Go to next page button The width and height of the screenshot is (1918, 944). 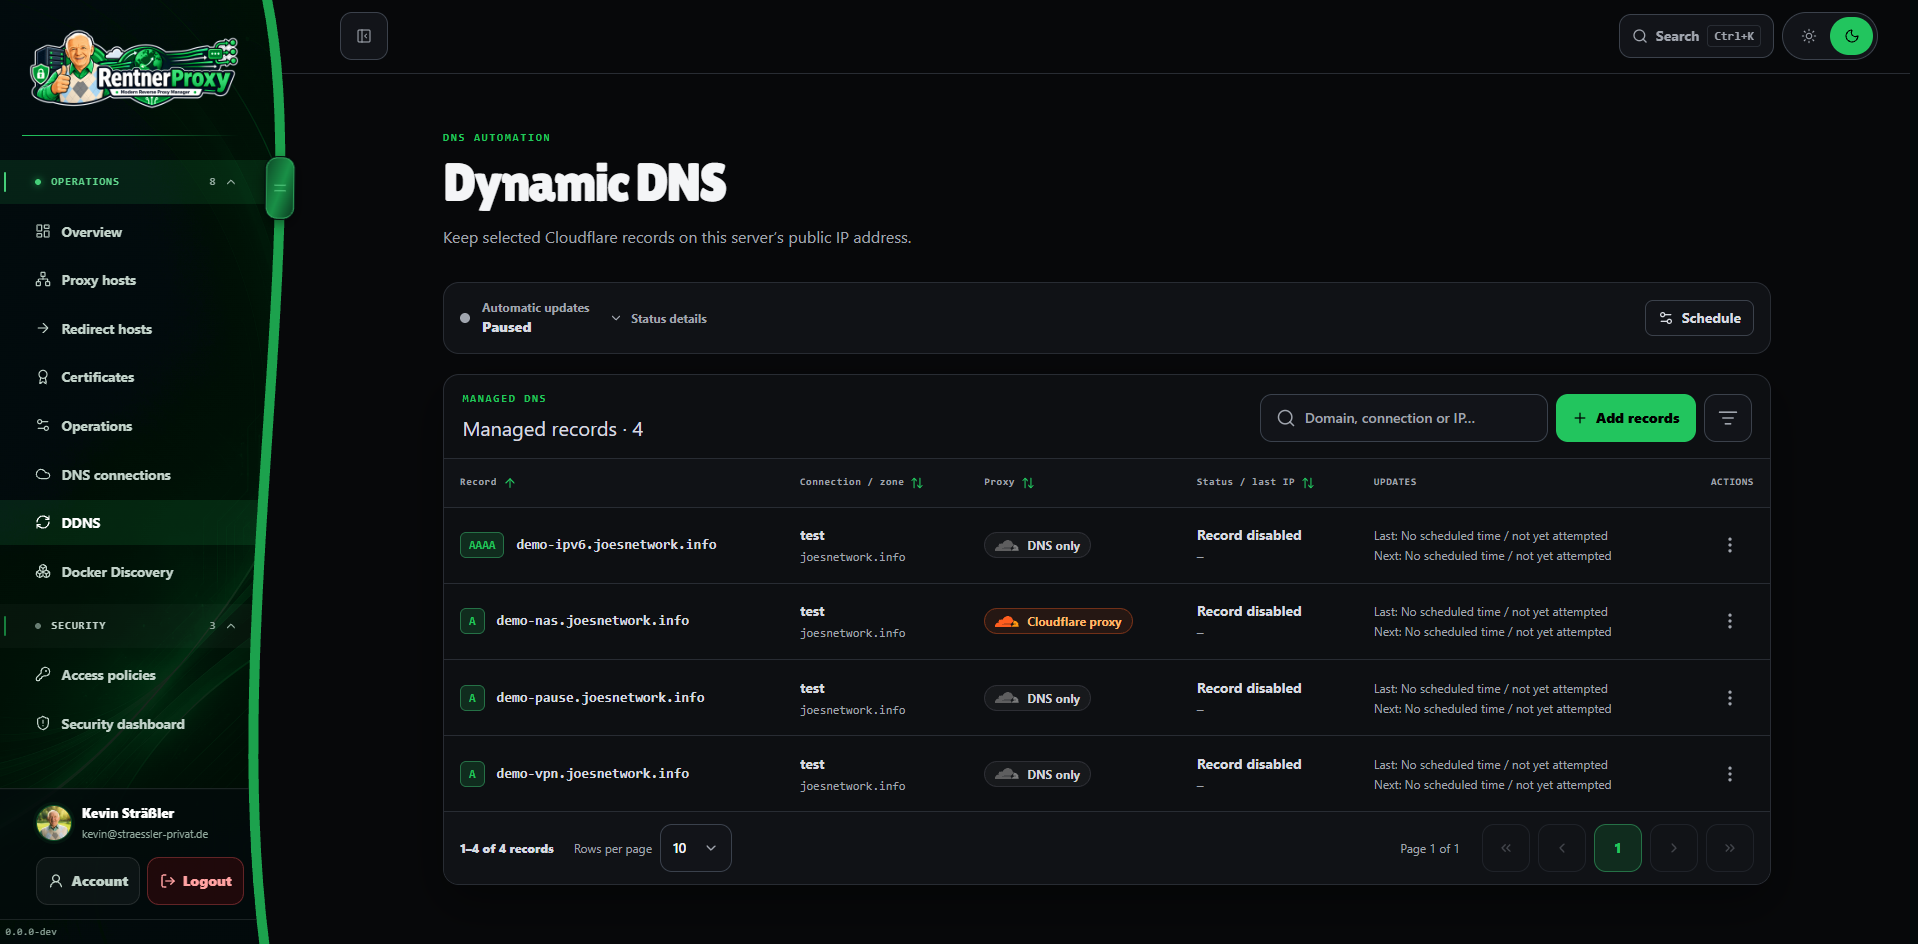[x=1674, y=848]
